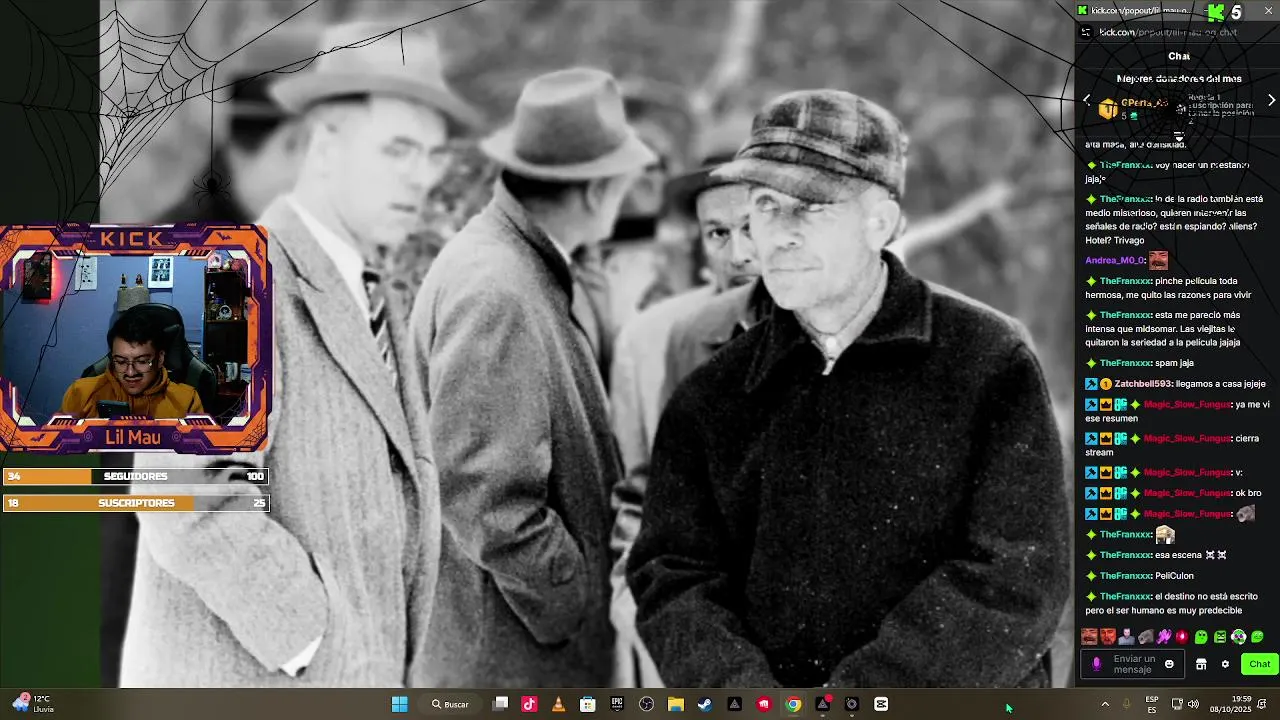Image resolution: width=1280 pixels, height=720 pixels.
Task: Open chat settings gear icon
Action: pos(1225,664)
